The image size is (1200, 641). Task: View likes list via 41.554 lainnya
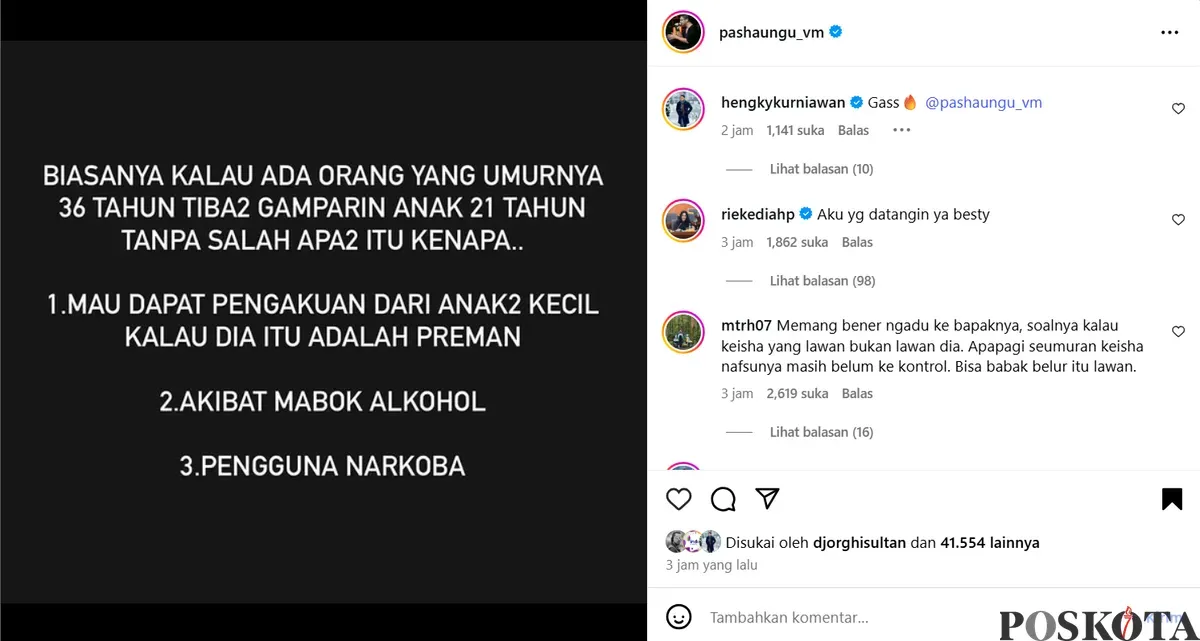(x=990, y=543)
